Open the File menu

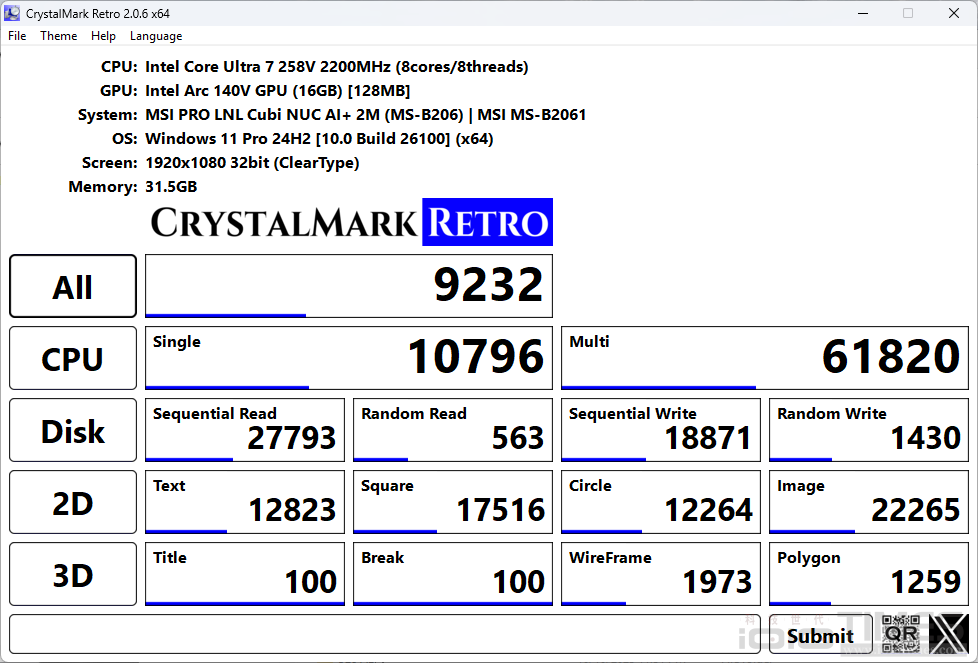pos(17,36)
